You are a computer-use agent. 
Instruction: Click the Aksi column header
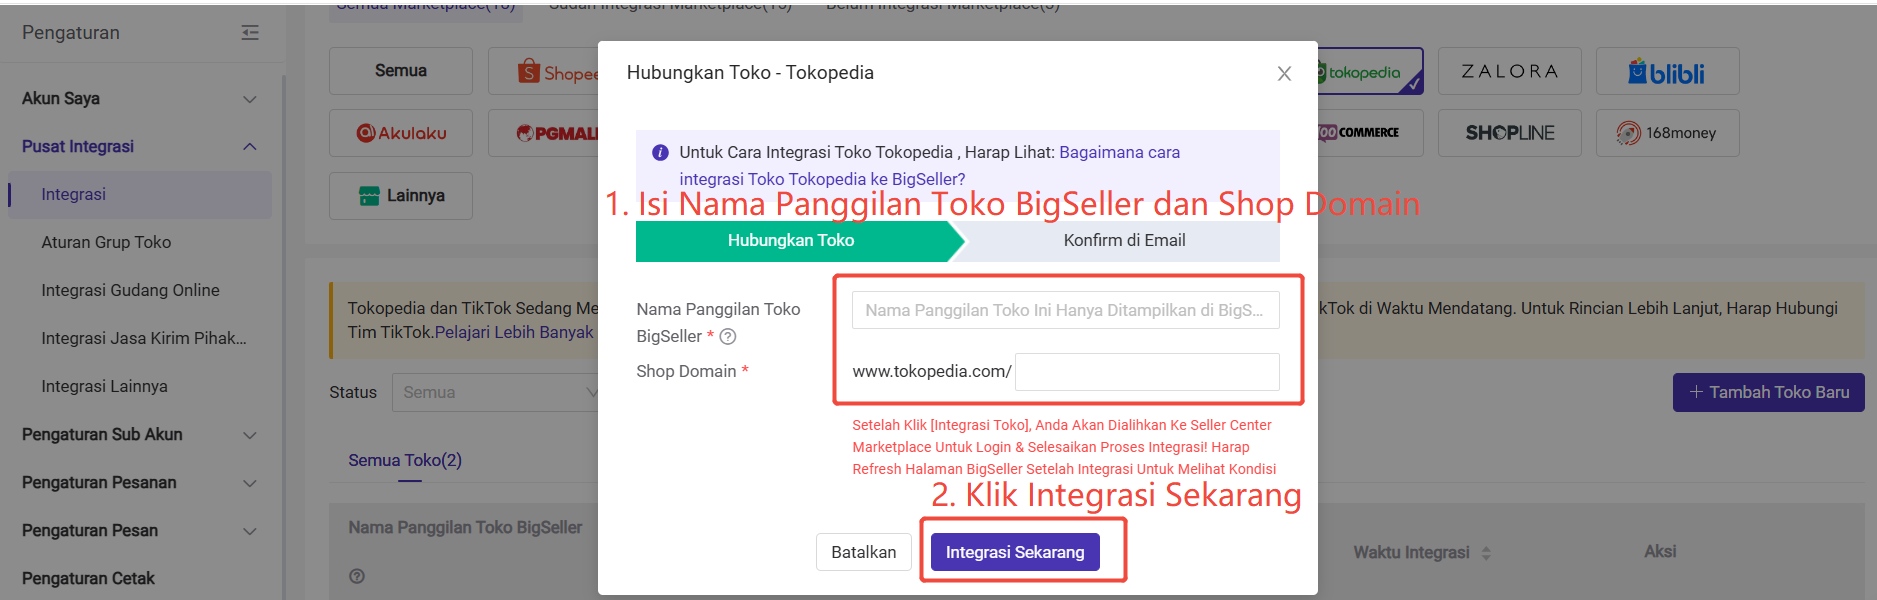coord(1660,552)
